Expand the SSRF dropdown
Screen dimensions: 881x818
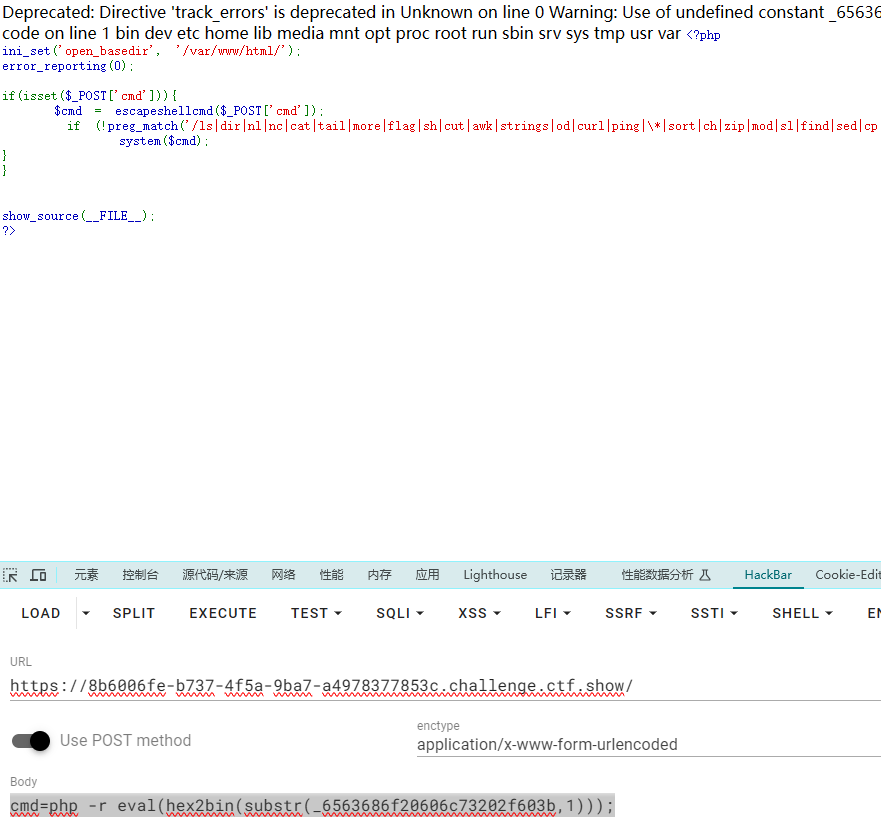631,613
